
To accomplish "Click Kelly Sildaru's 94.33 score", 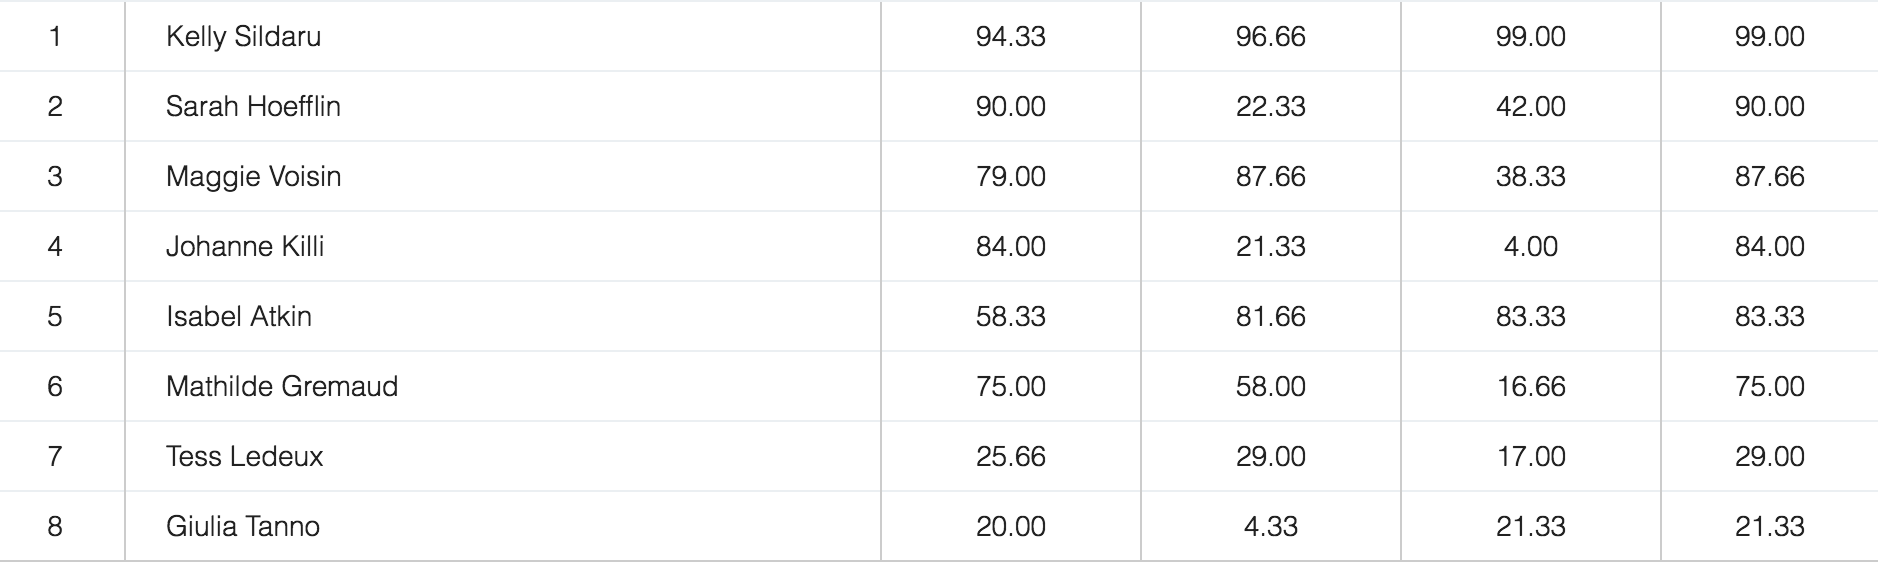I will (1010, 37).
